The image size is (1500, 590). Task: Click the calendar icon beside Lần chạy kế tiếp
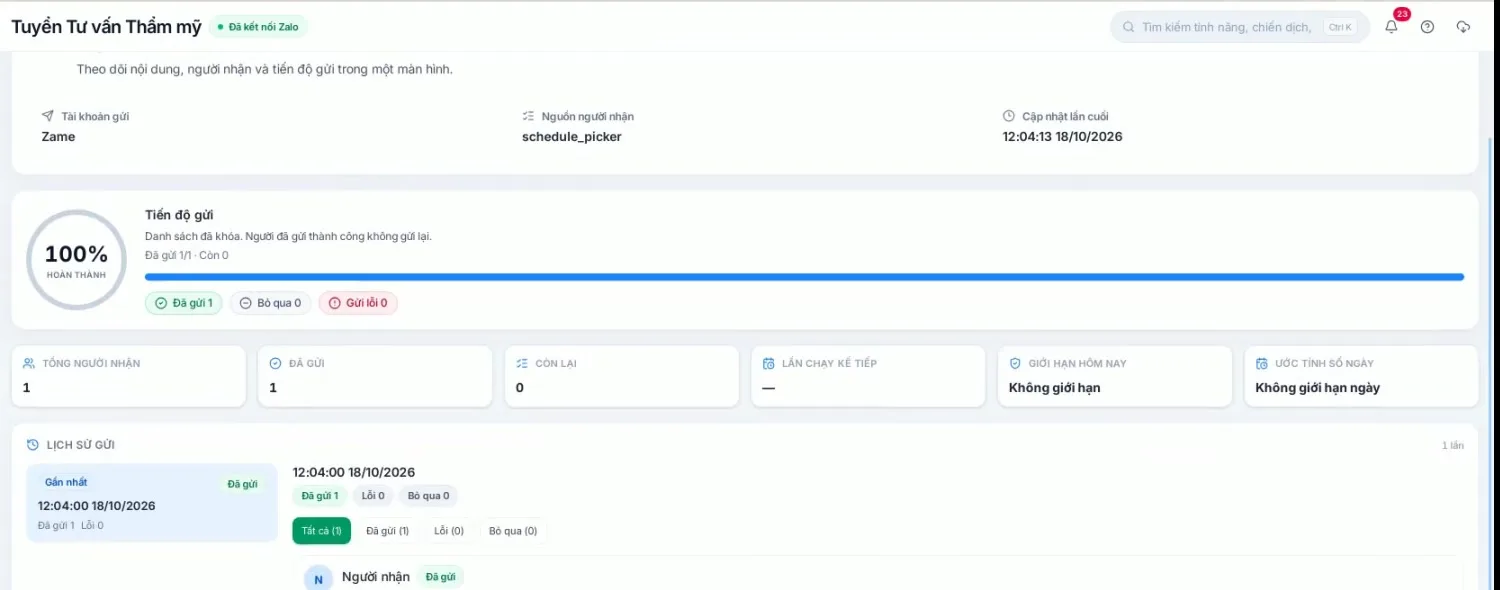click(x=769, y=363)
